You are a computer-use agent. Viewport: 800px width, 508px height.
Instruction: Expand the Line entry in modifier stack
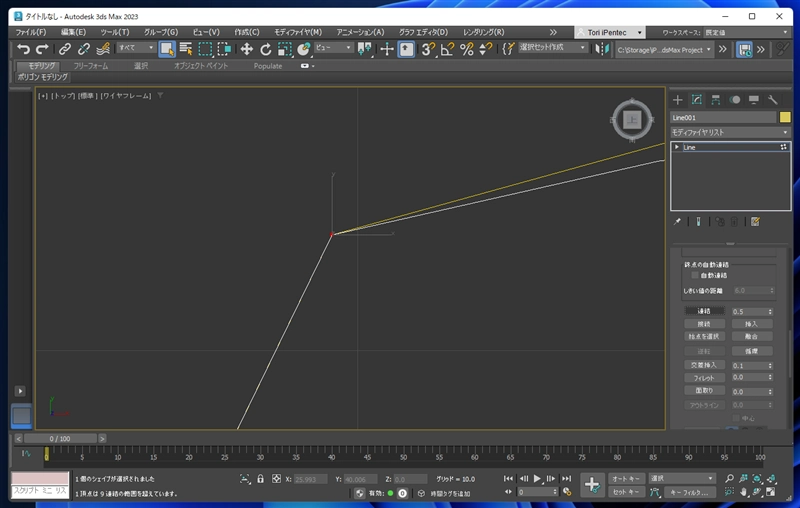[x=677, y=147]
